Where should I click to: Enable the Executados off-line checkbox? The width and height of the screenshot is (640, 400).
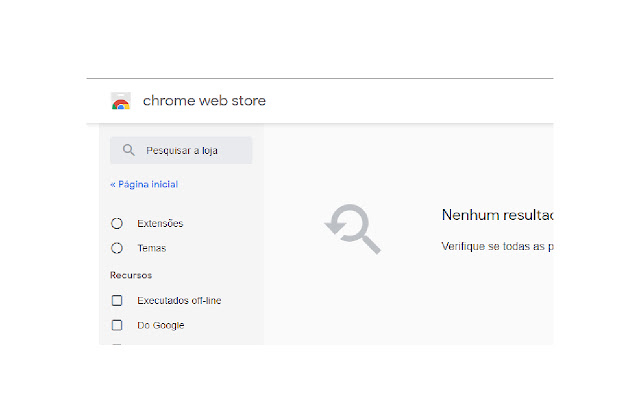(x=117, y=300)
